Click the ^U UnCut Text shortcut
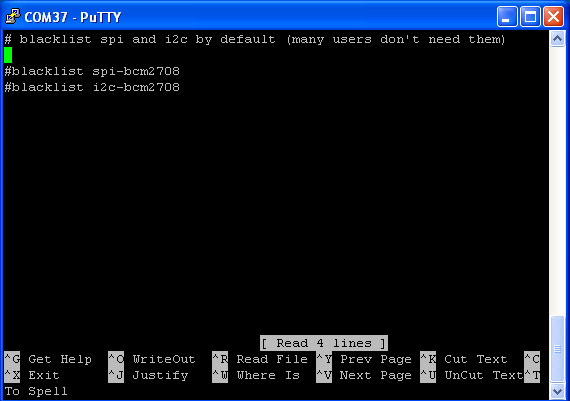The width and height of the screenshot is (570, 401). [471, 375]
